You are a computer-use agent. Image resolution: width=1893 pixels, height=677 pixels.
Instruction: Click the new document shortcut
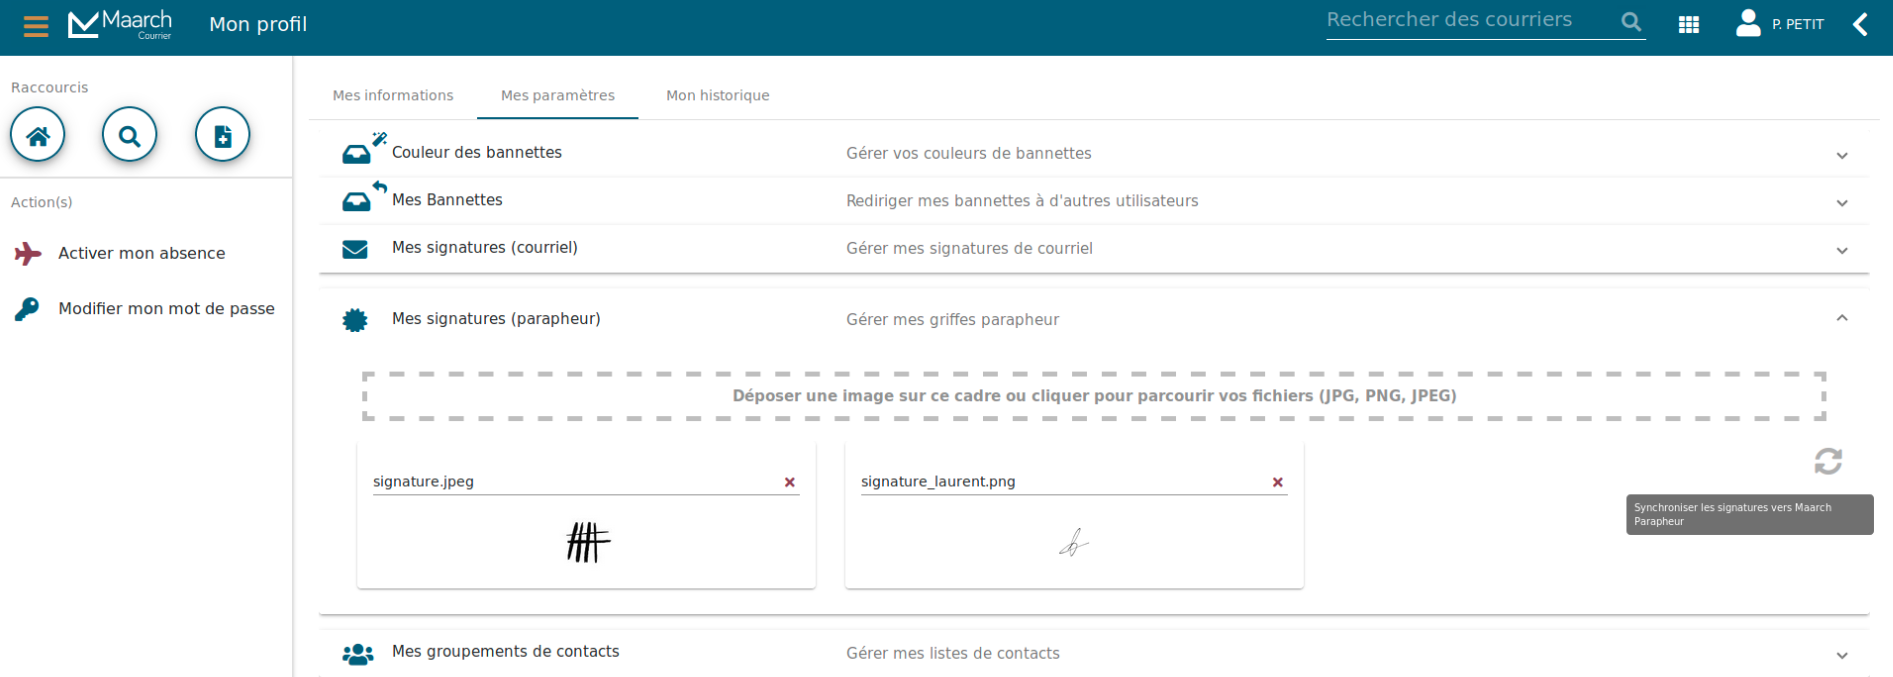click(x=222, y=135)
